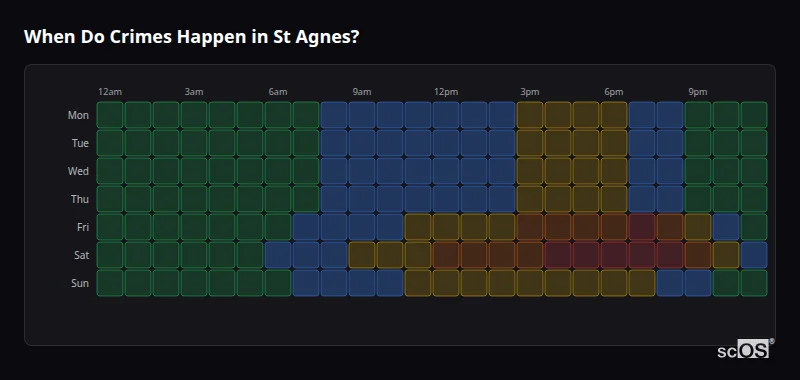Click the Thu row label
The width and height of the screenshot is (800, 380).
(x=80, y=199)
